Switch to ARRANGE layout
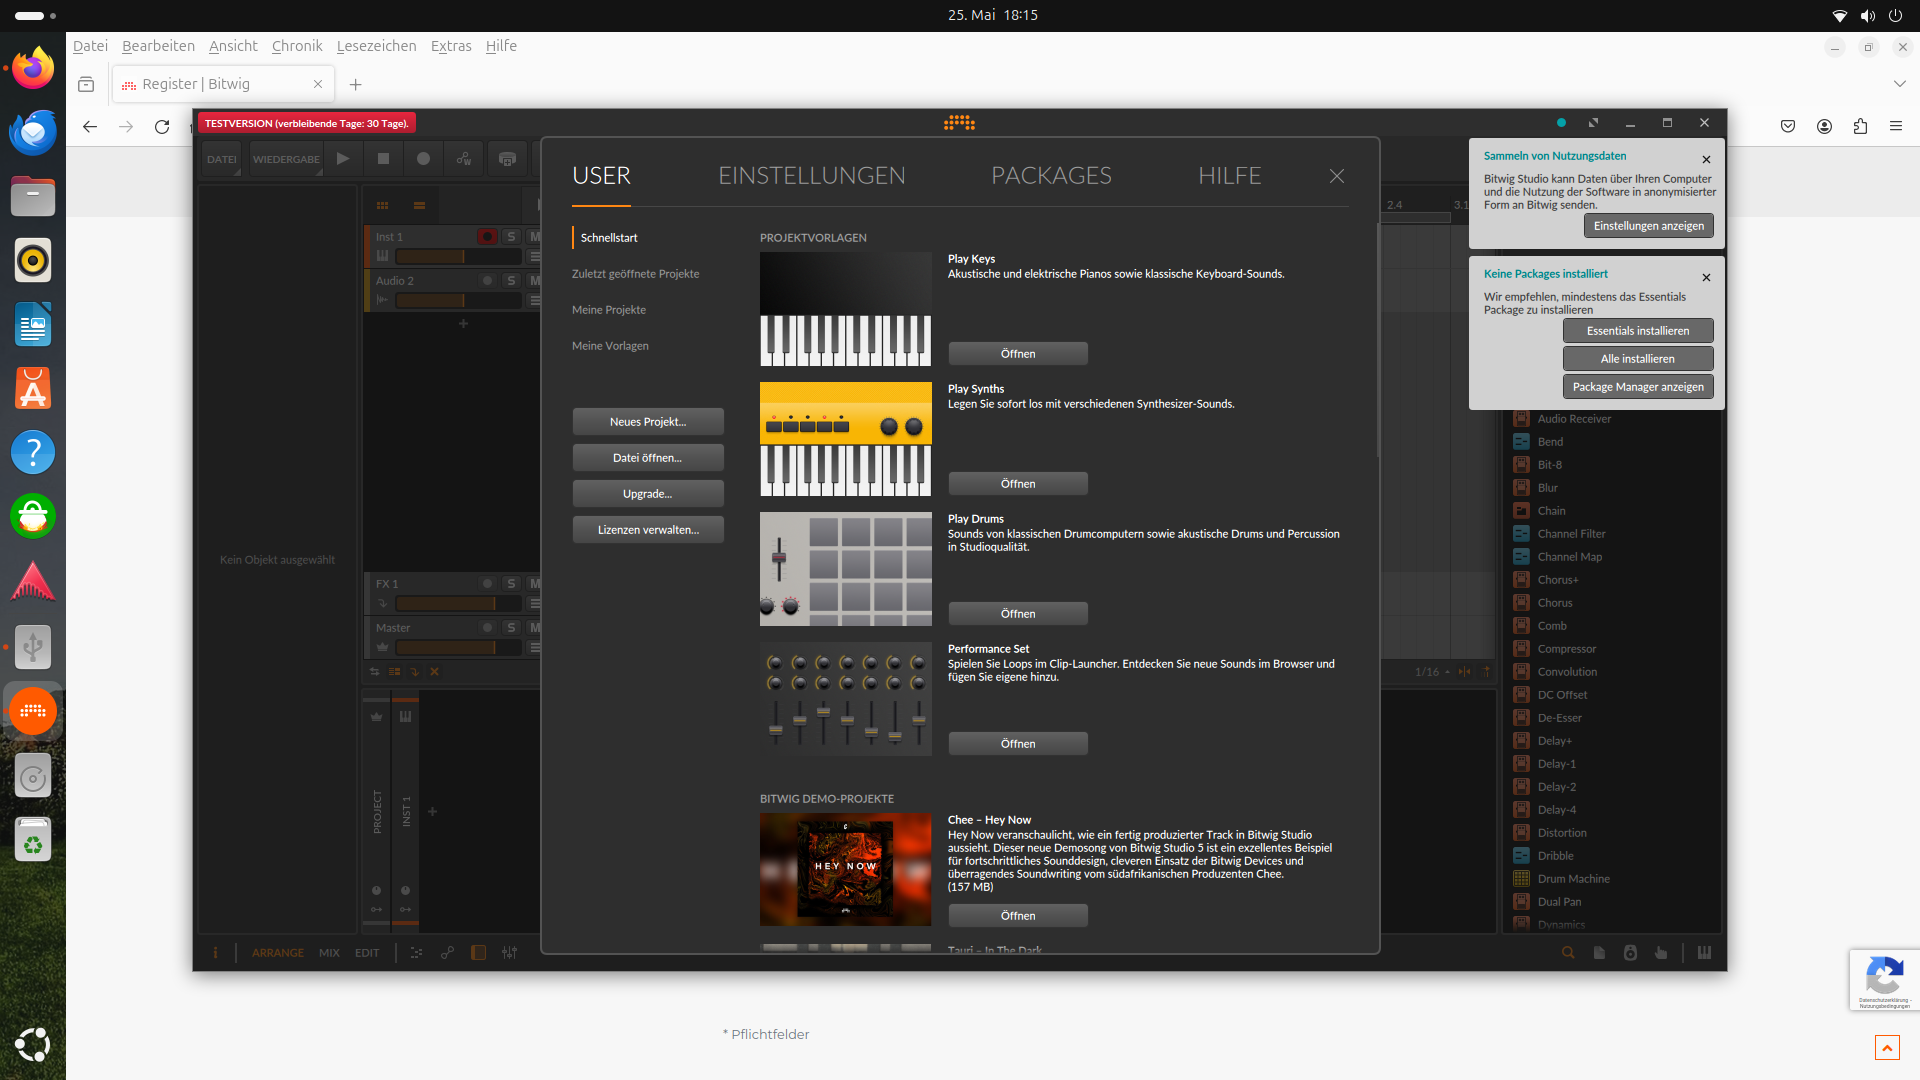The width and height of the screenshot is (1920, 1080). (x=277, y=953)
